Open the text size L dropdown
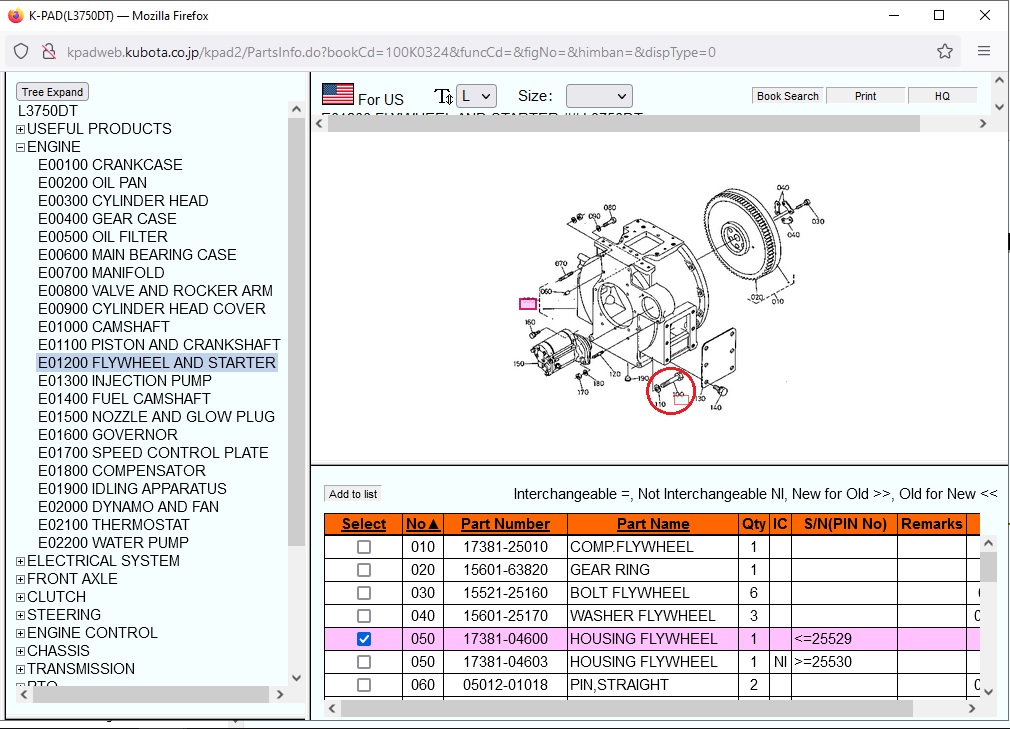The height and width of the screenshot is (729, 1010). [476, 96]
